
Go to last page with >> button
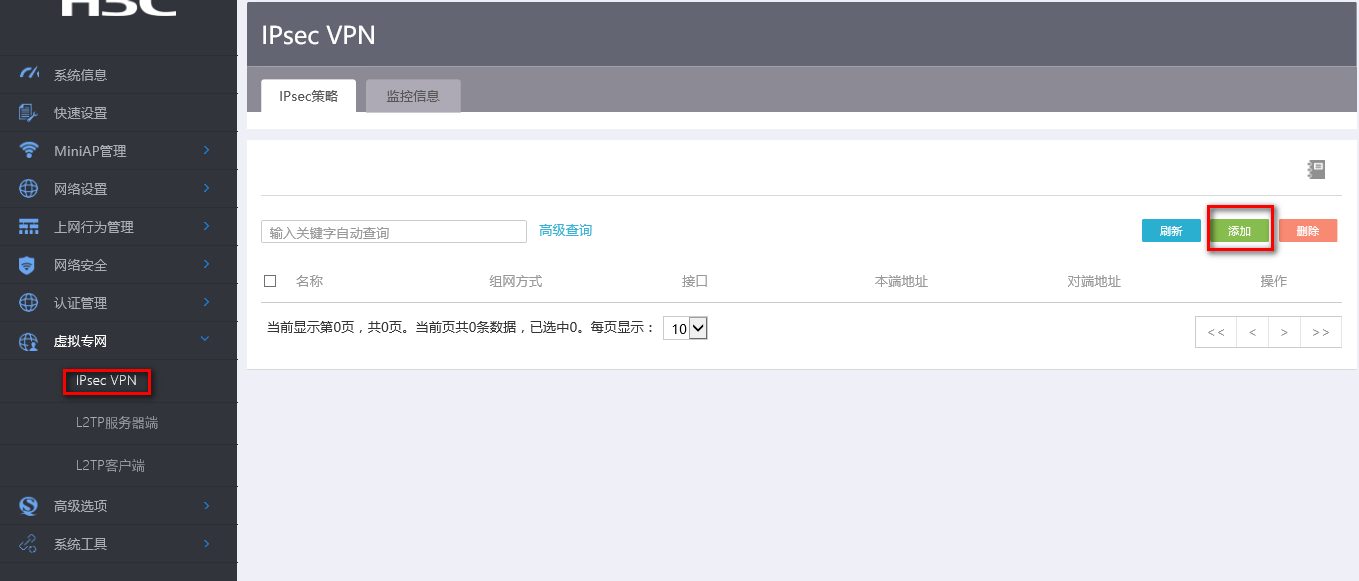[1320, 332]
